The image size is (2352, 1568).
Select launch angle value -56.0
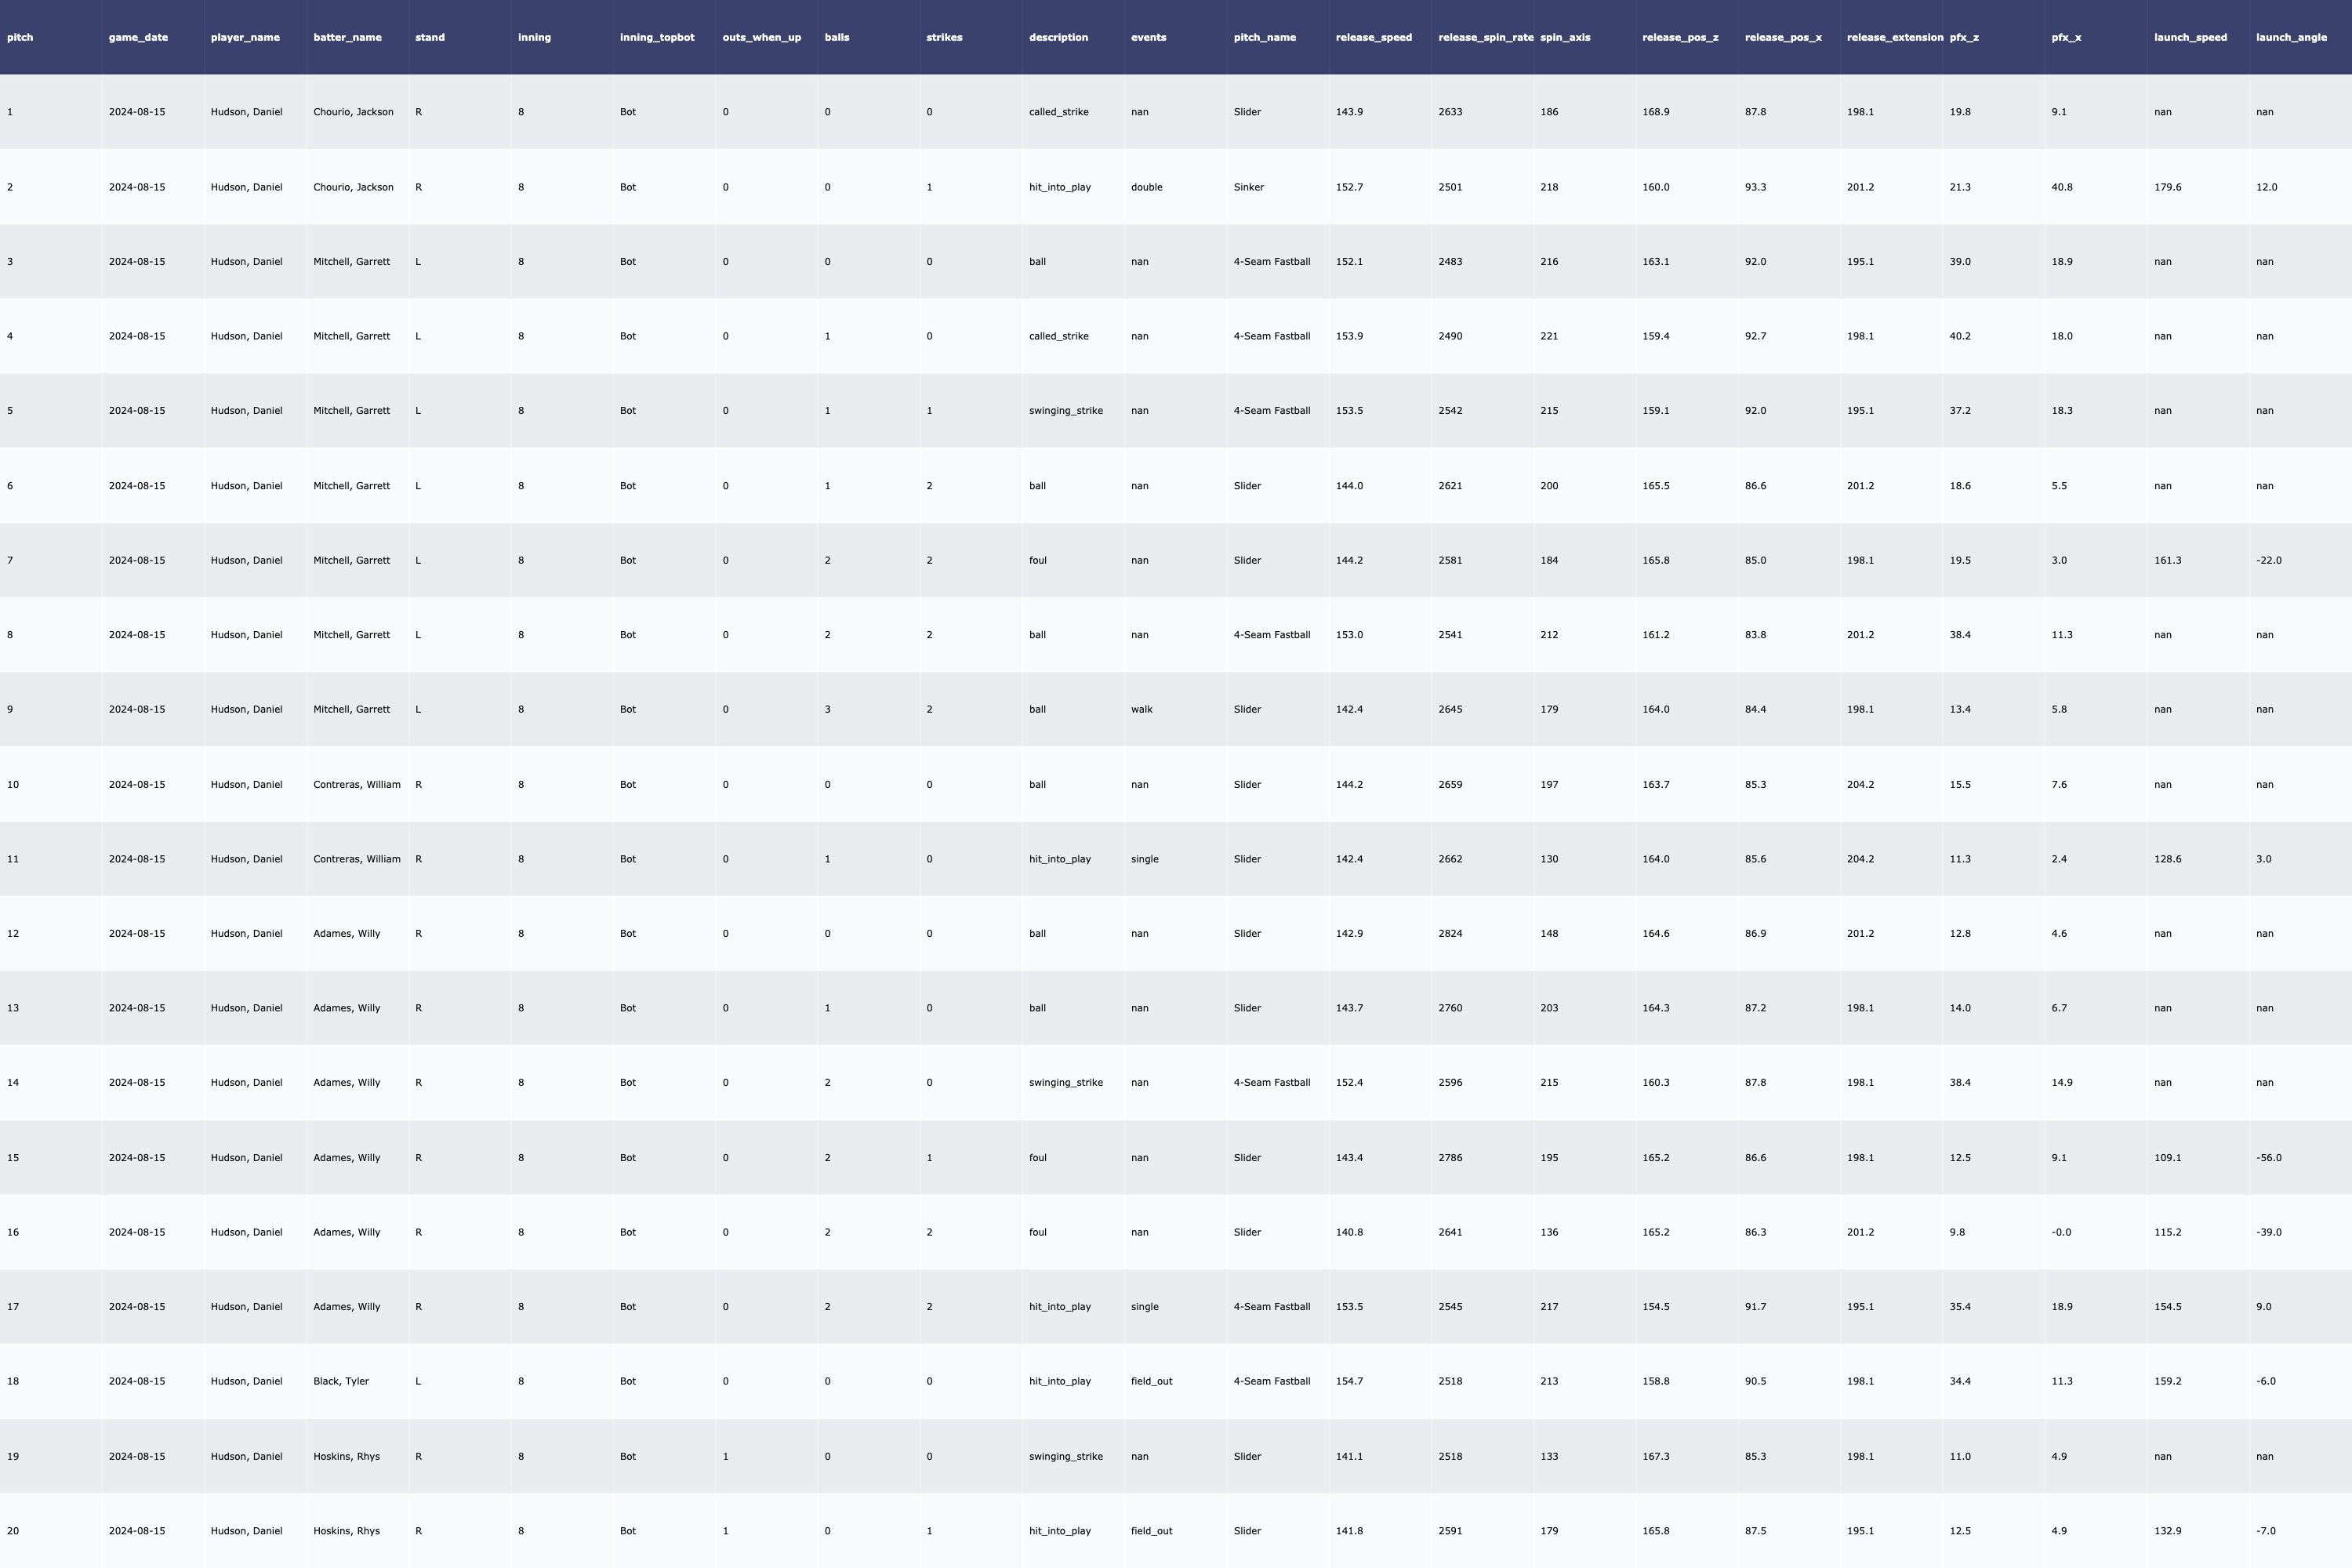2268,1157
